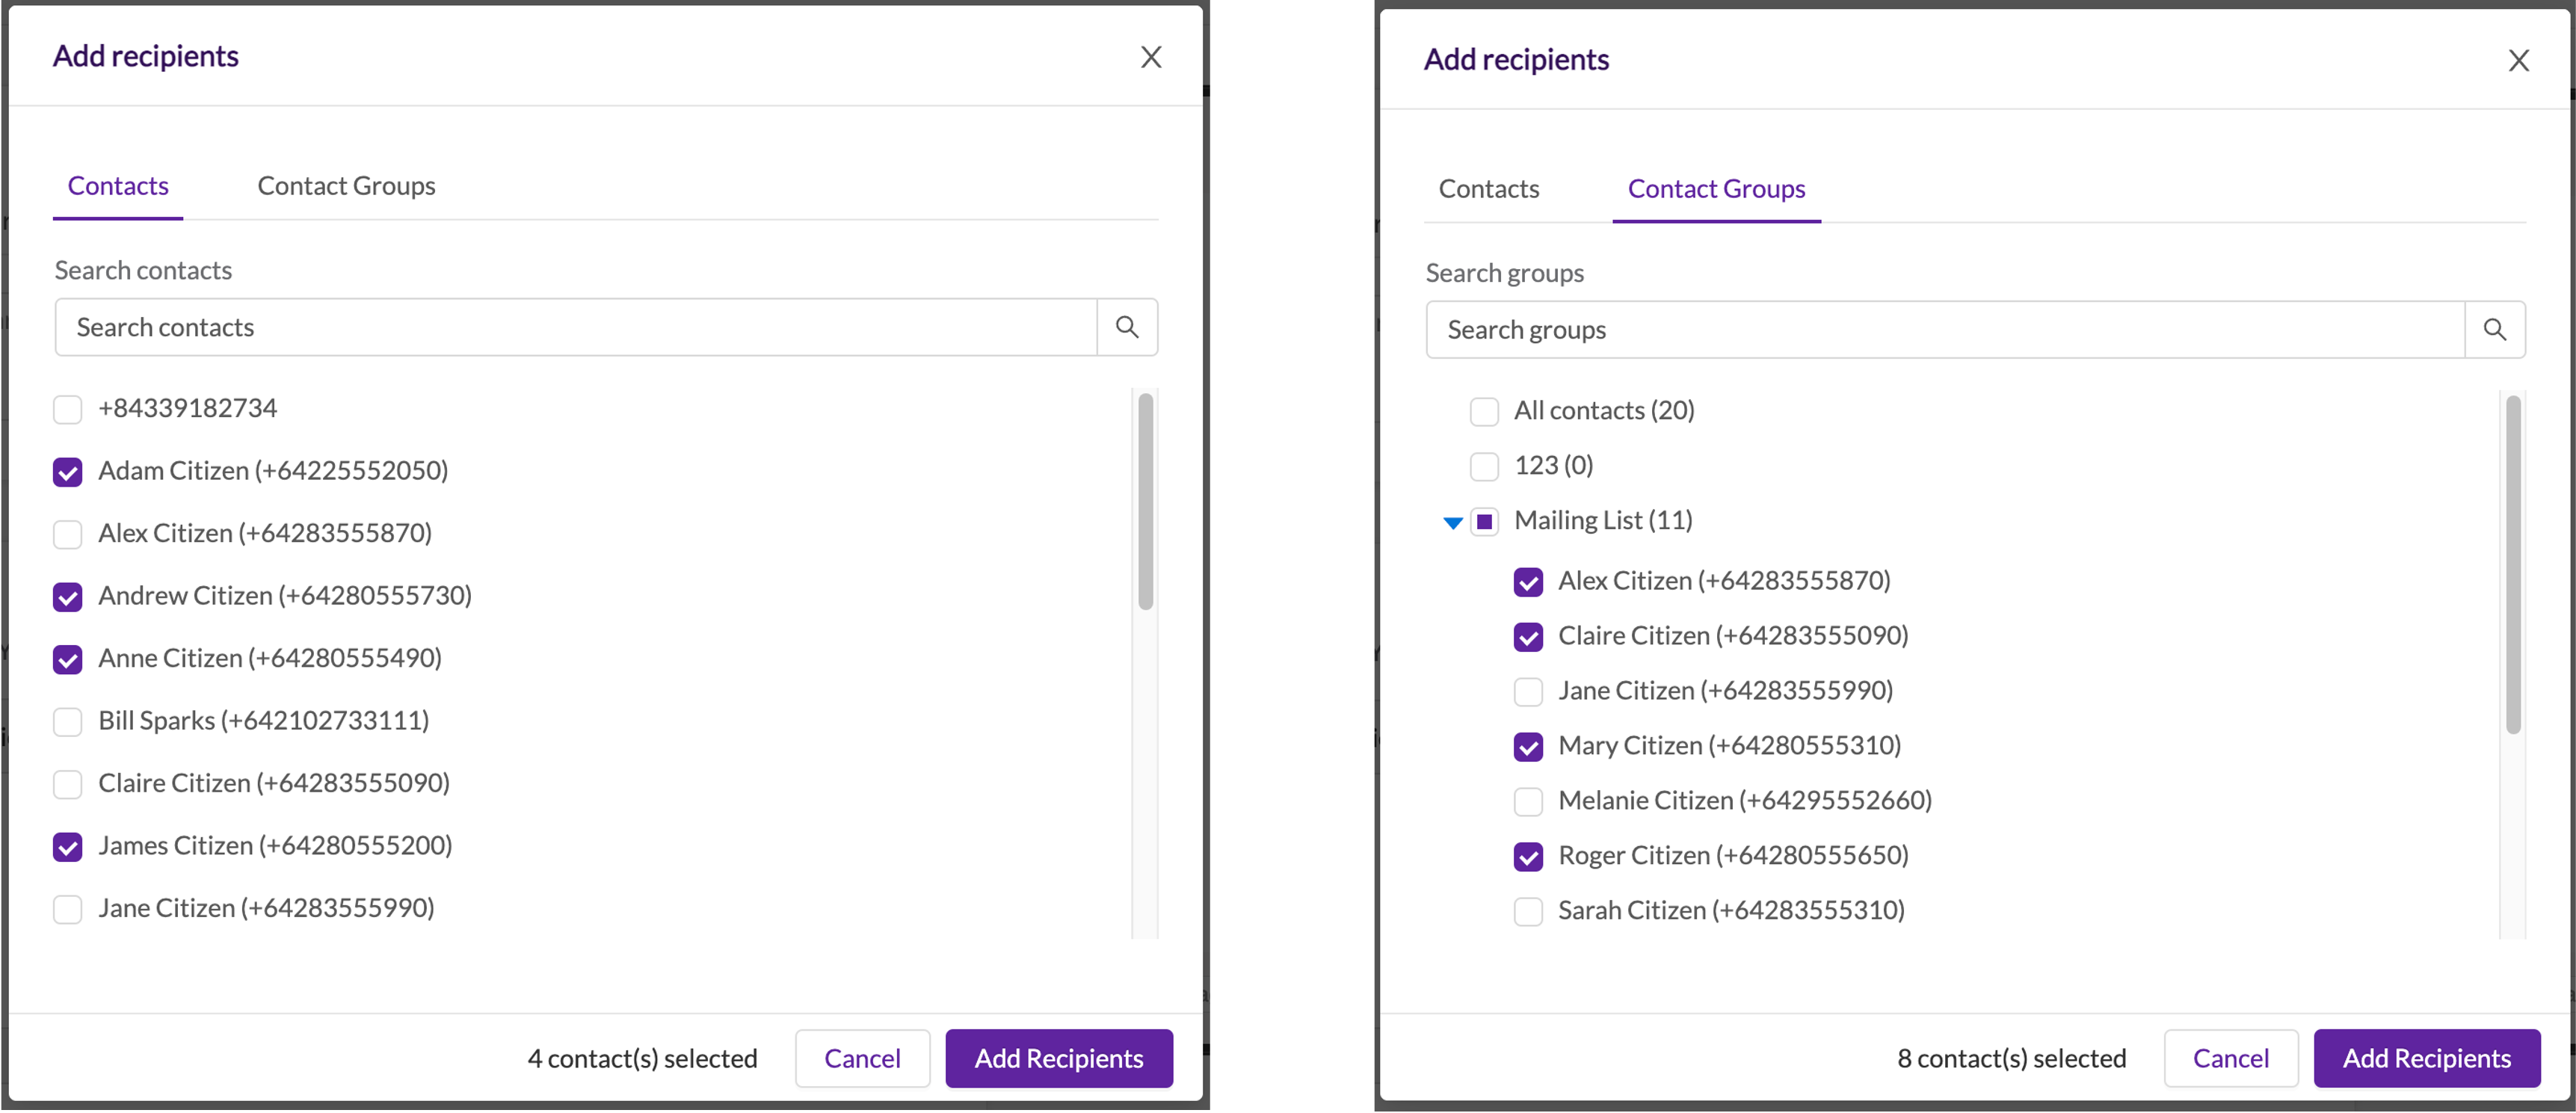Focus the Search groups input field
The width and height of the screenshot is (2576, 1113).
coord(1944,330)
